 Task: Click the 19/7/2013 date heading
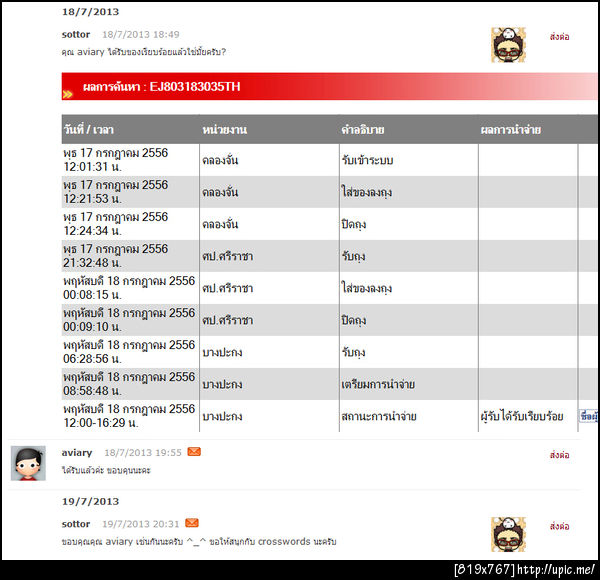pos(90,502)
